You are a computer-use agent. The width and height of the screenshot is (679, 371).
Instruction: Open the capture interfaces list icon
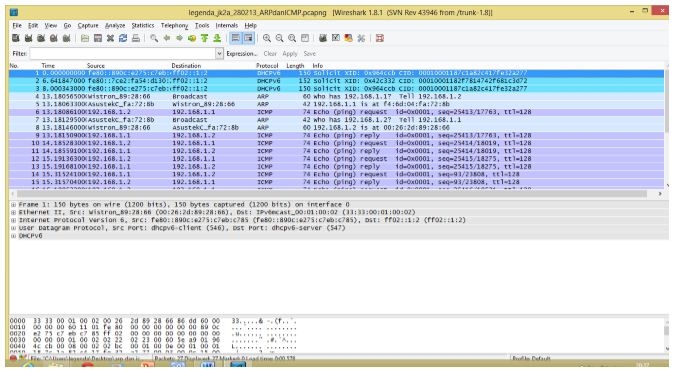16,38
